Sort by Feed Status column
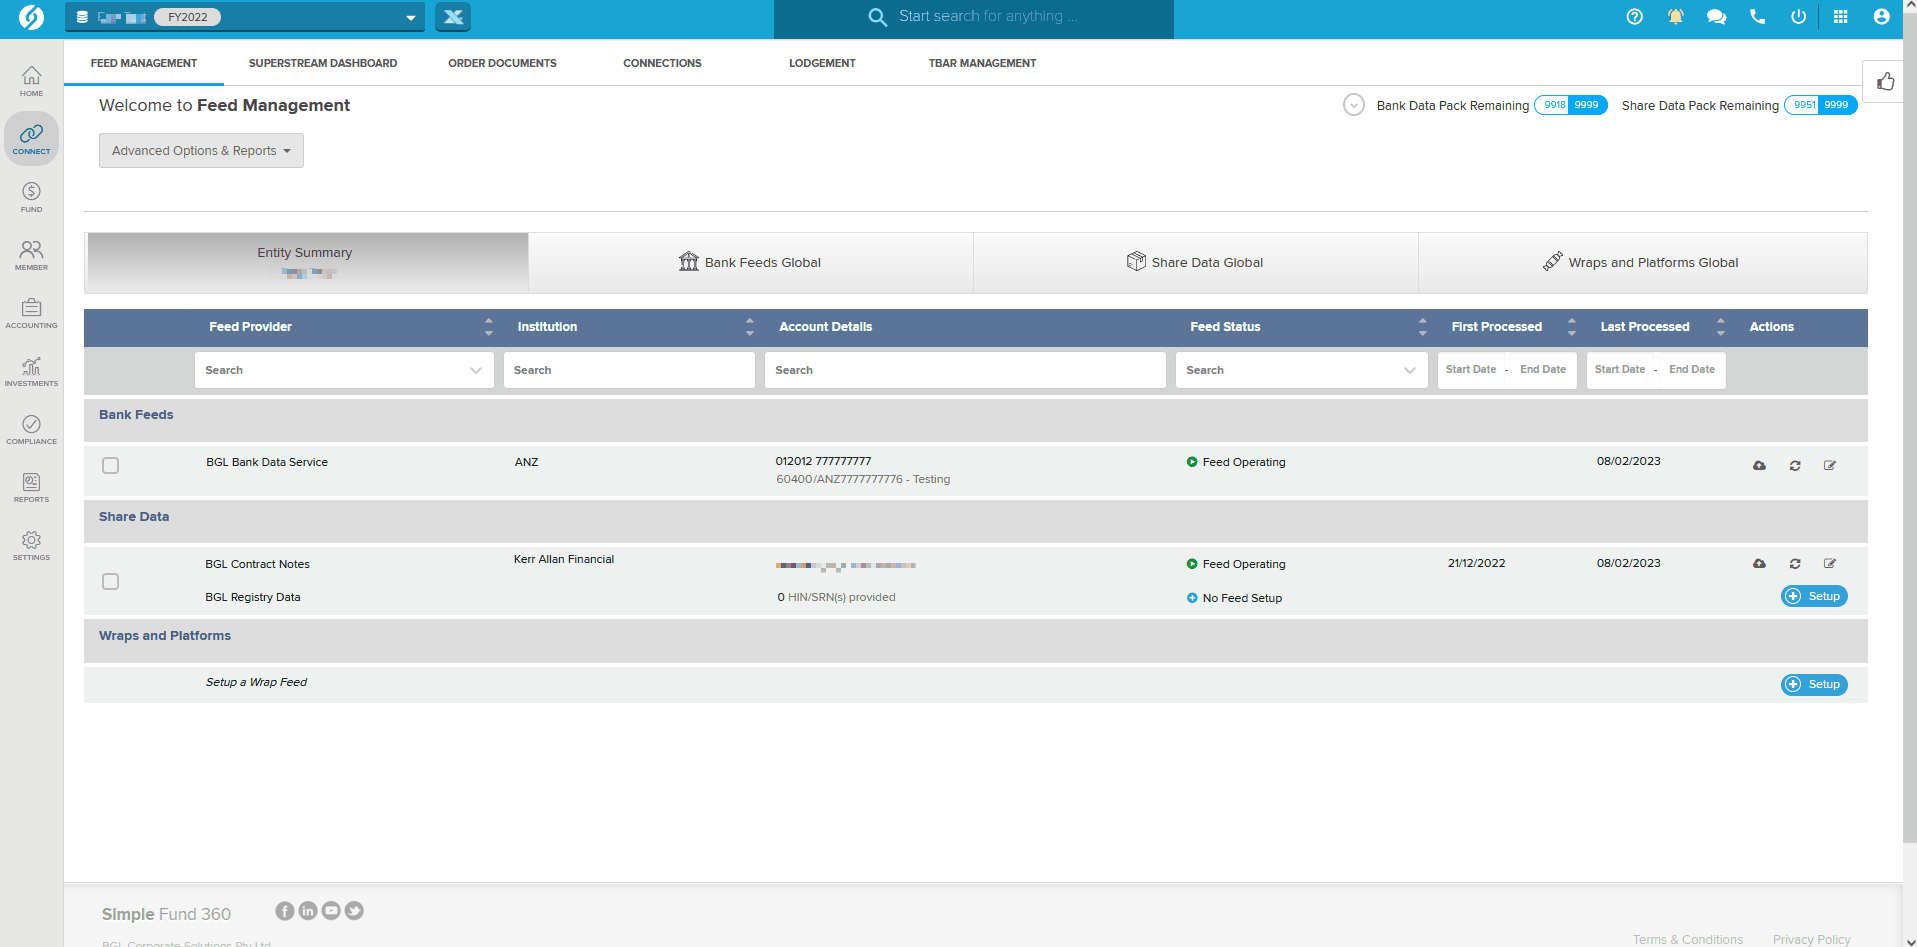1917x947 pixels. click(x=1422, y=327)
